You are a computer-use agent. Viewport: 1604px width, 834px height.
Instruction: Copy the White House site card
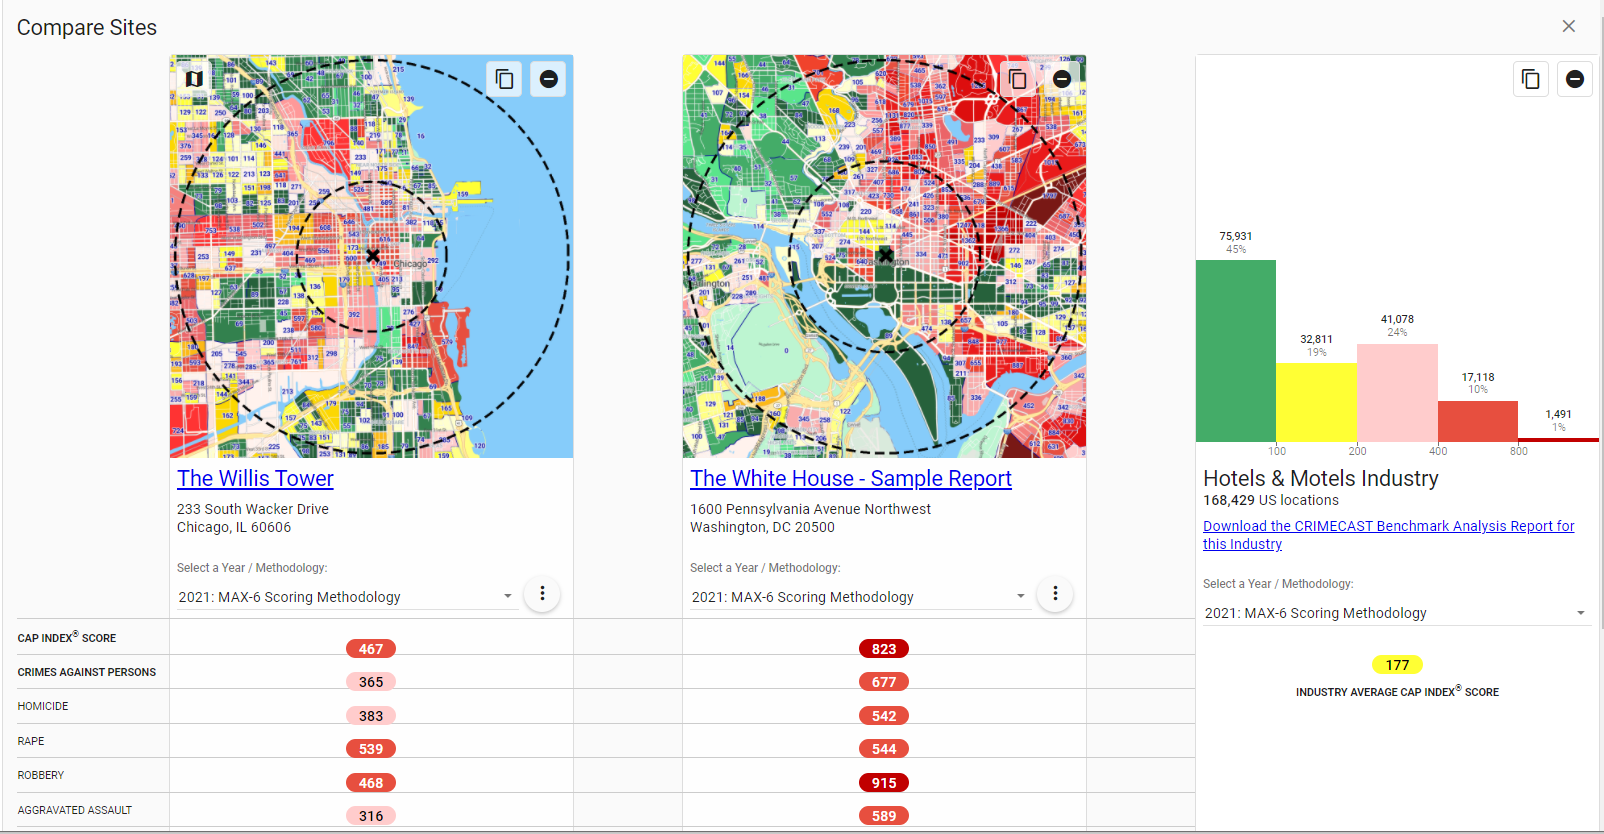click(x=1018, y=79)
